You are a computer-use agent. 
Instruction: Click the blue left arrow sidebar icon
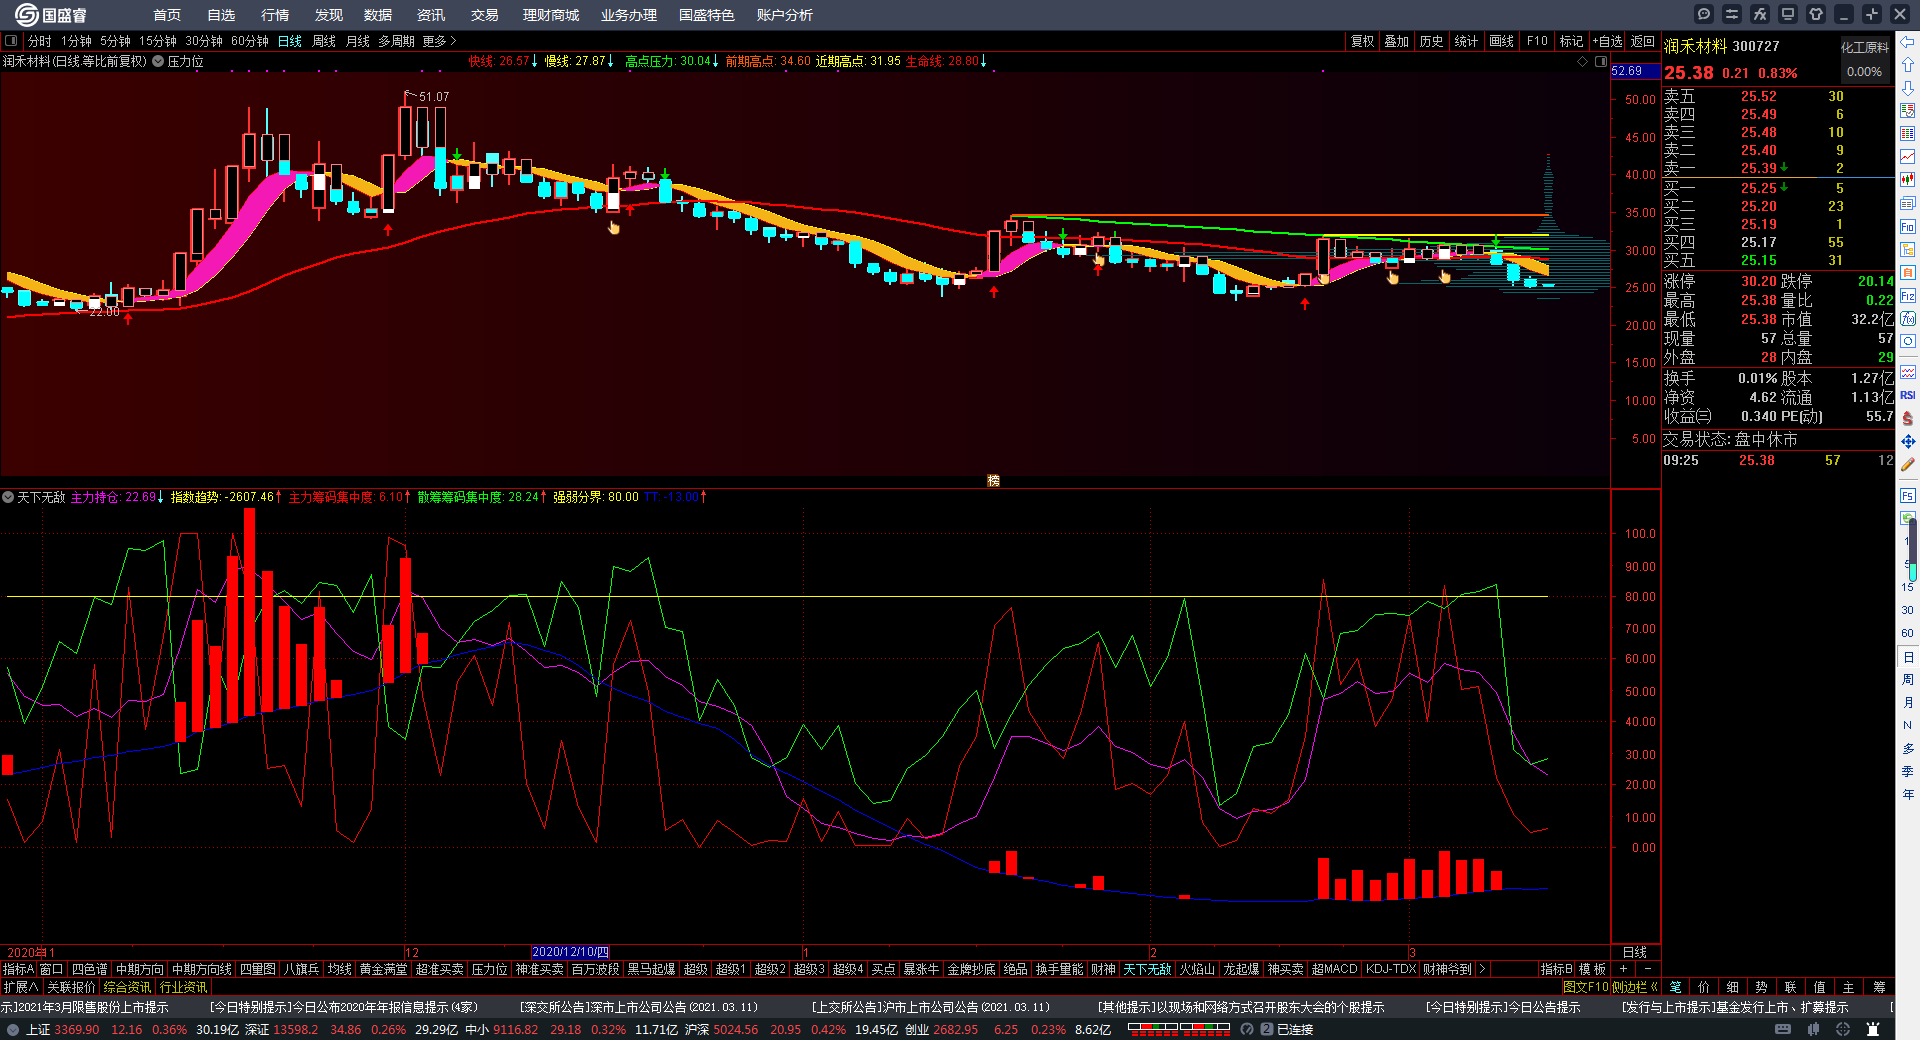pyautogui.click(x=1908, y=42)
